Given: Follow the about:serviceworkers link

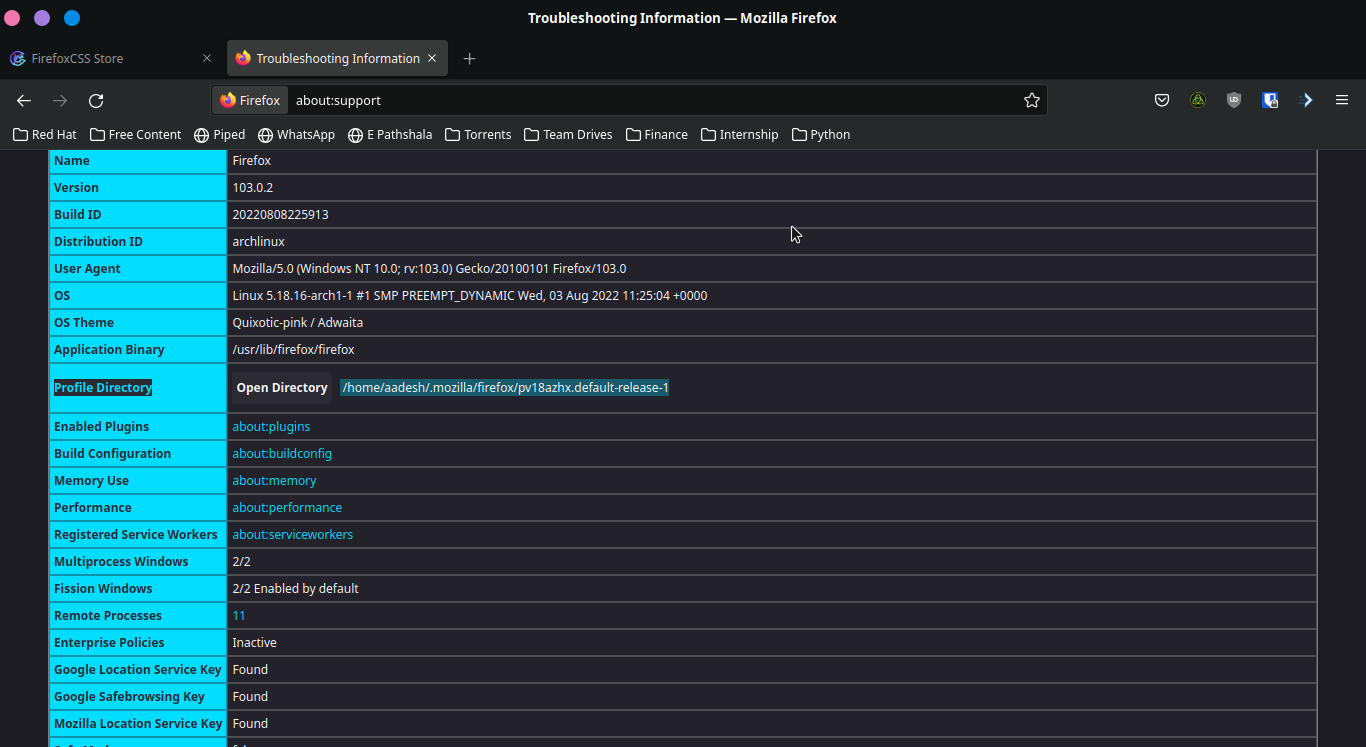Looking at the screenshot, I should click(x=292, y=534).
